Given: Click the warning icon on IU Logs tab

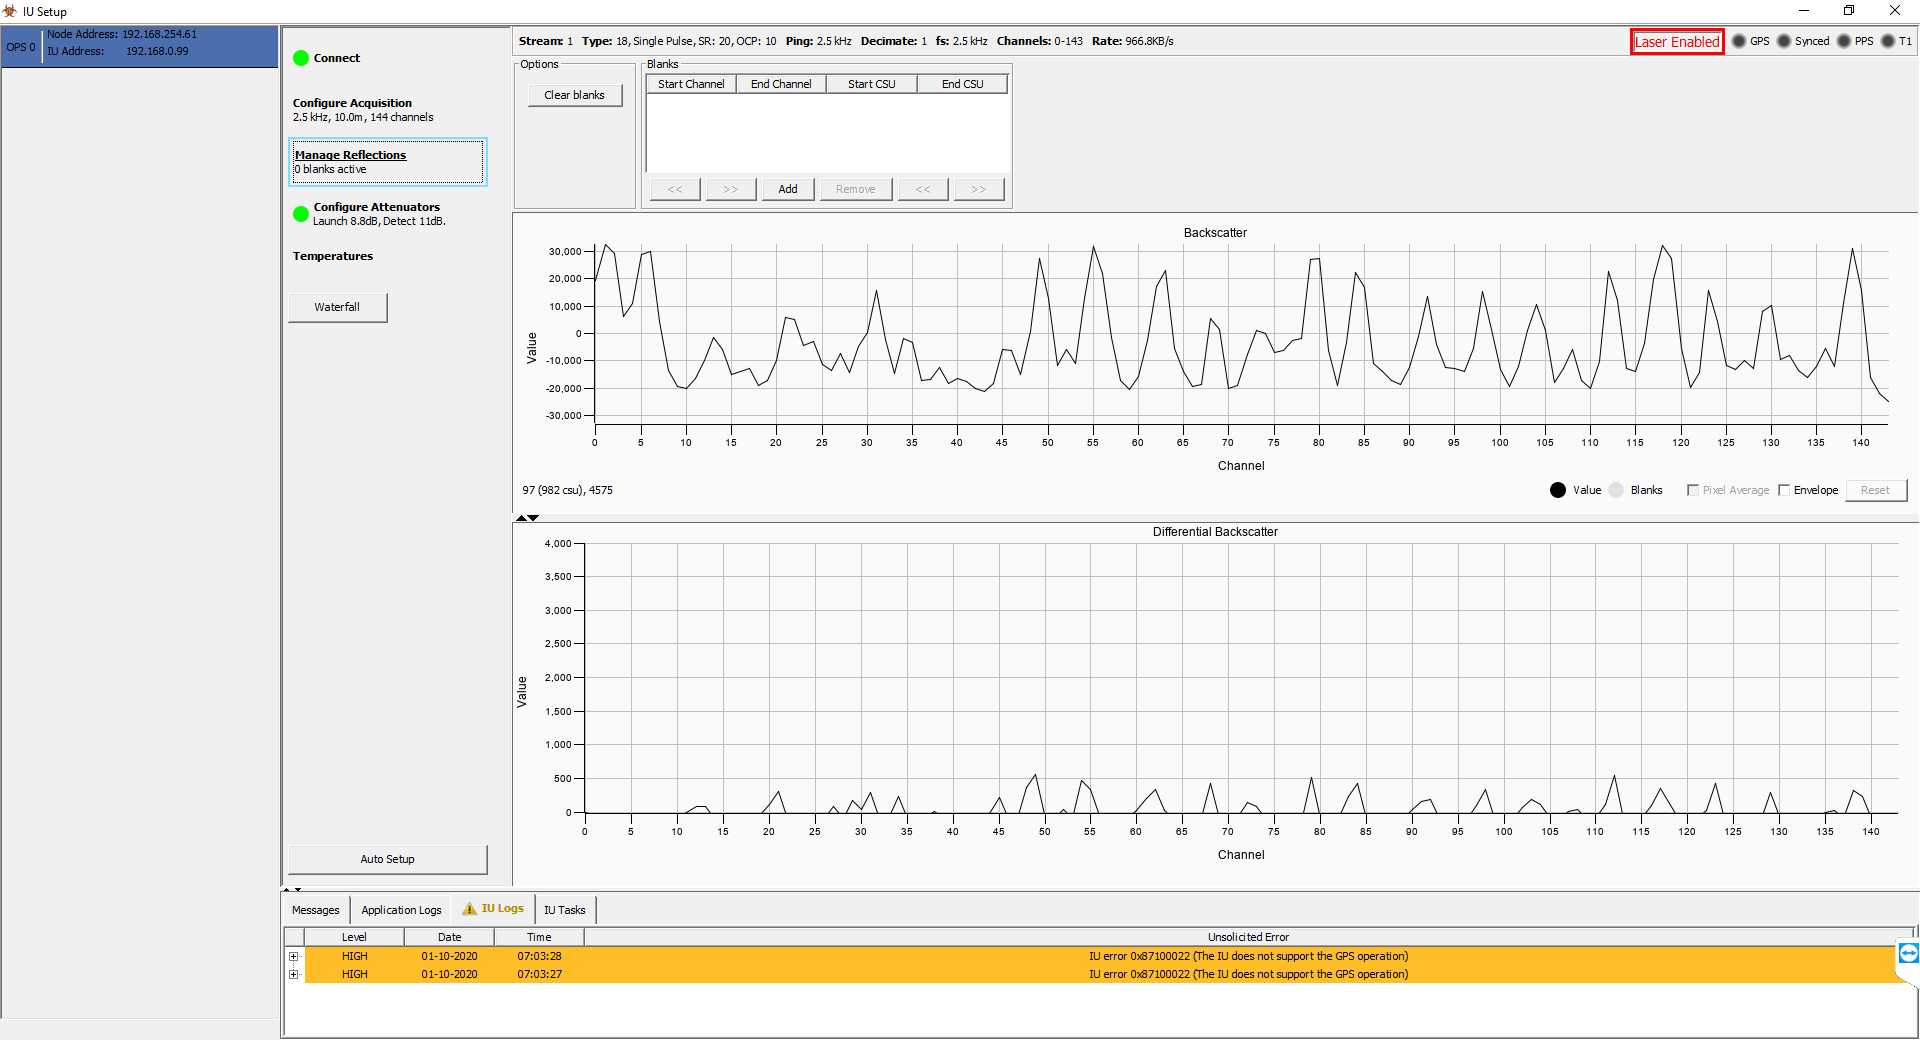Looking at the screenshot, I should coord(469,909).
